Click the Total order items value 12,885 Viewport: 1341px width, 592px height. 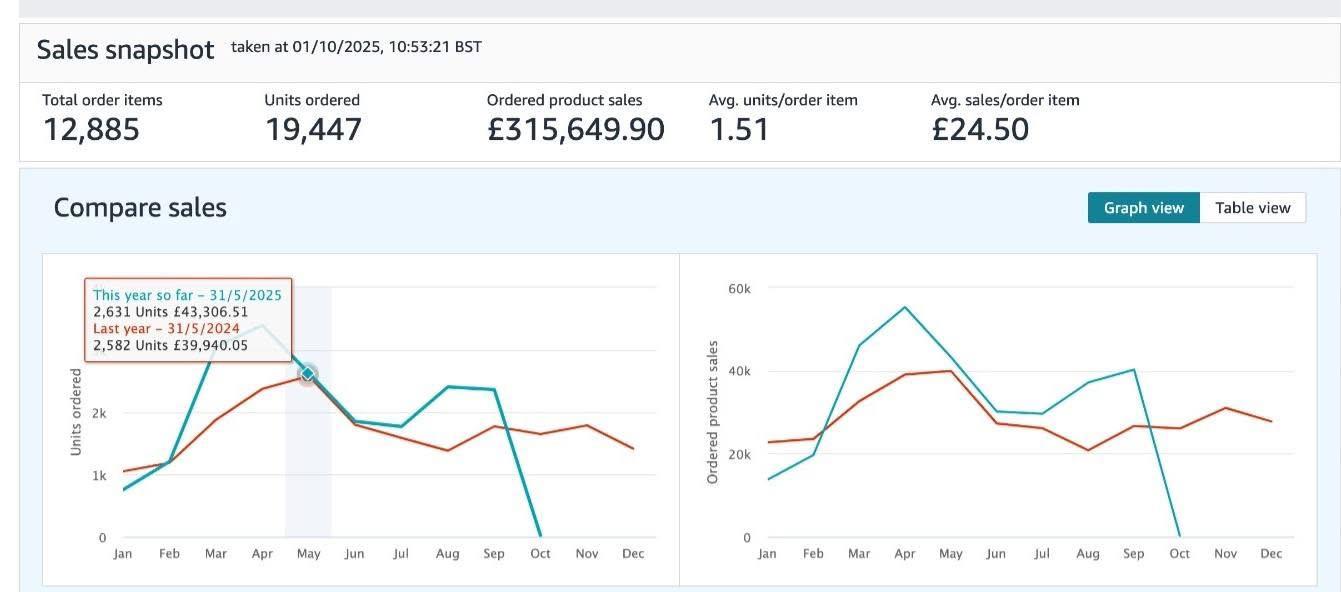pos(91,130)
